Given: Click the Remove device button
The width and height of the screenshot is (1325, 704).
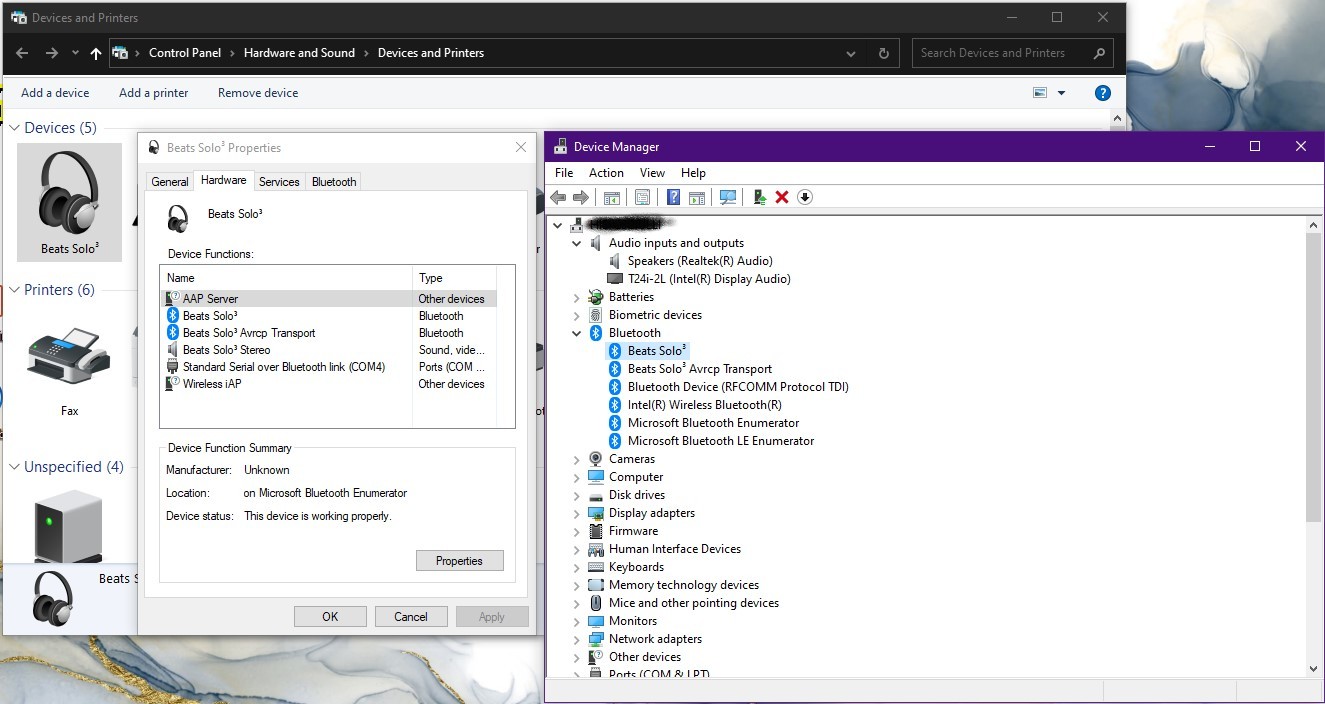Looking at the screenshot, I should click(258, 93).
